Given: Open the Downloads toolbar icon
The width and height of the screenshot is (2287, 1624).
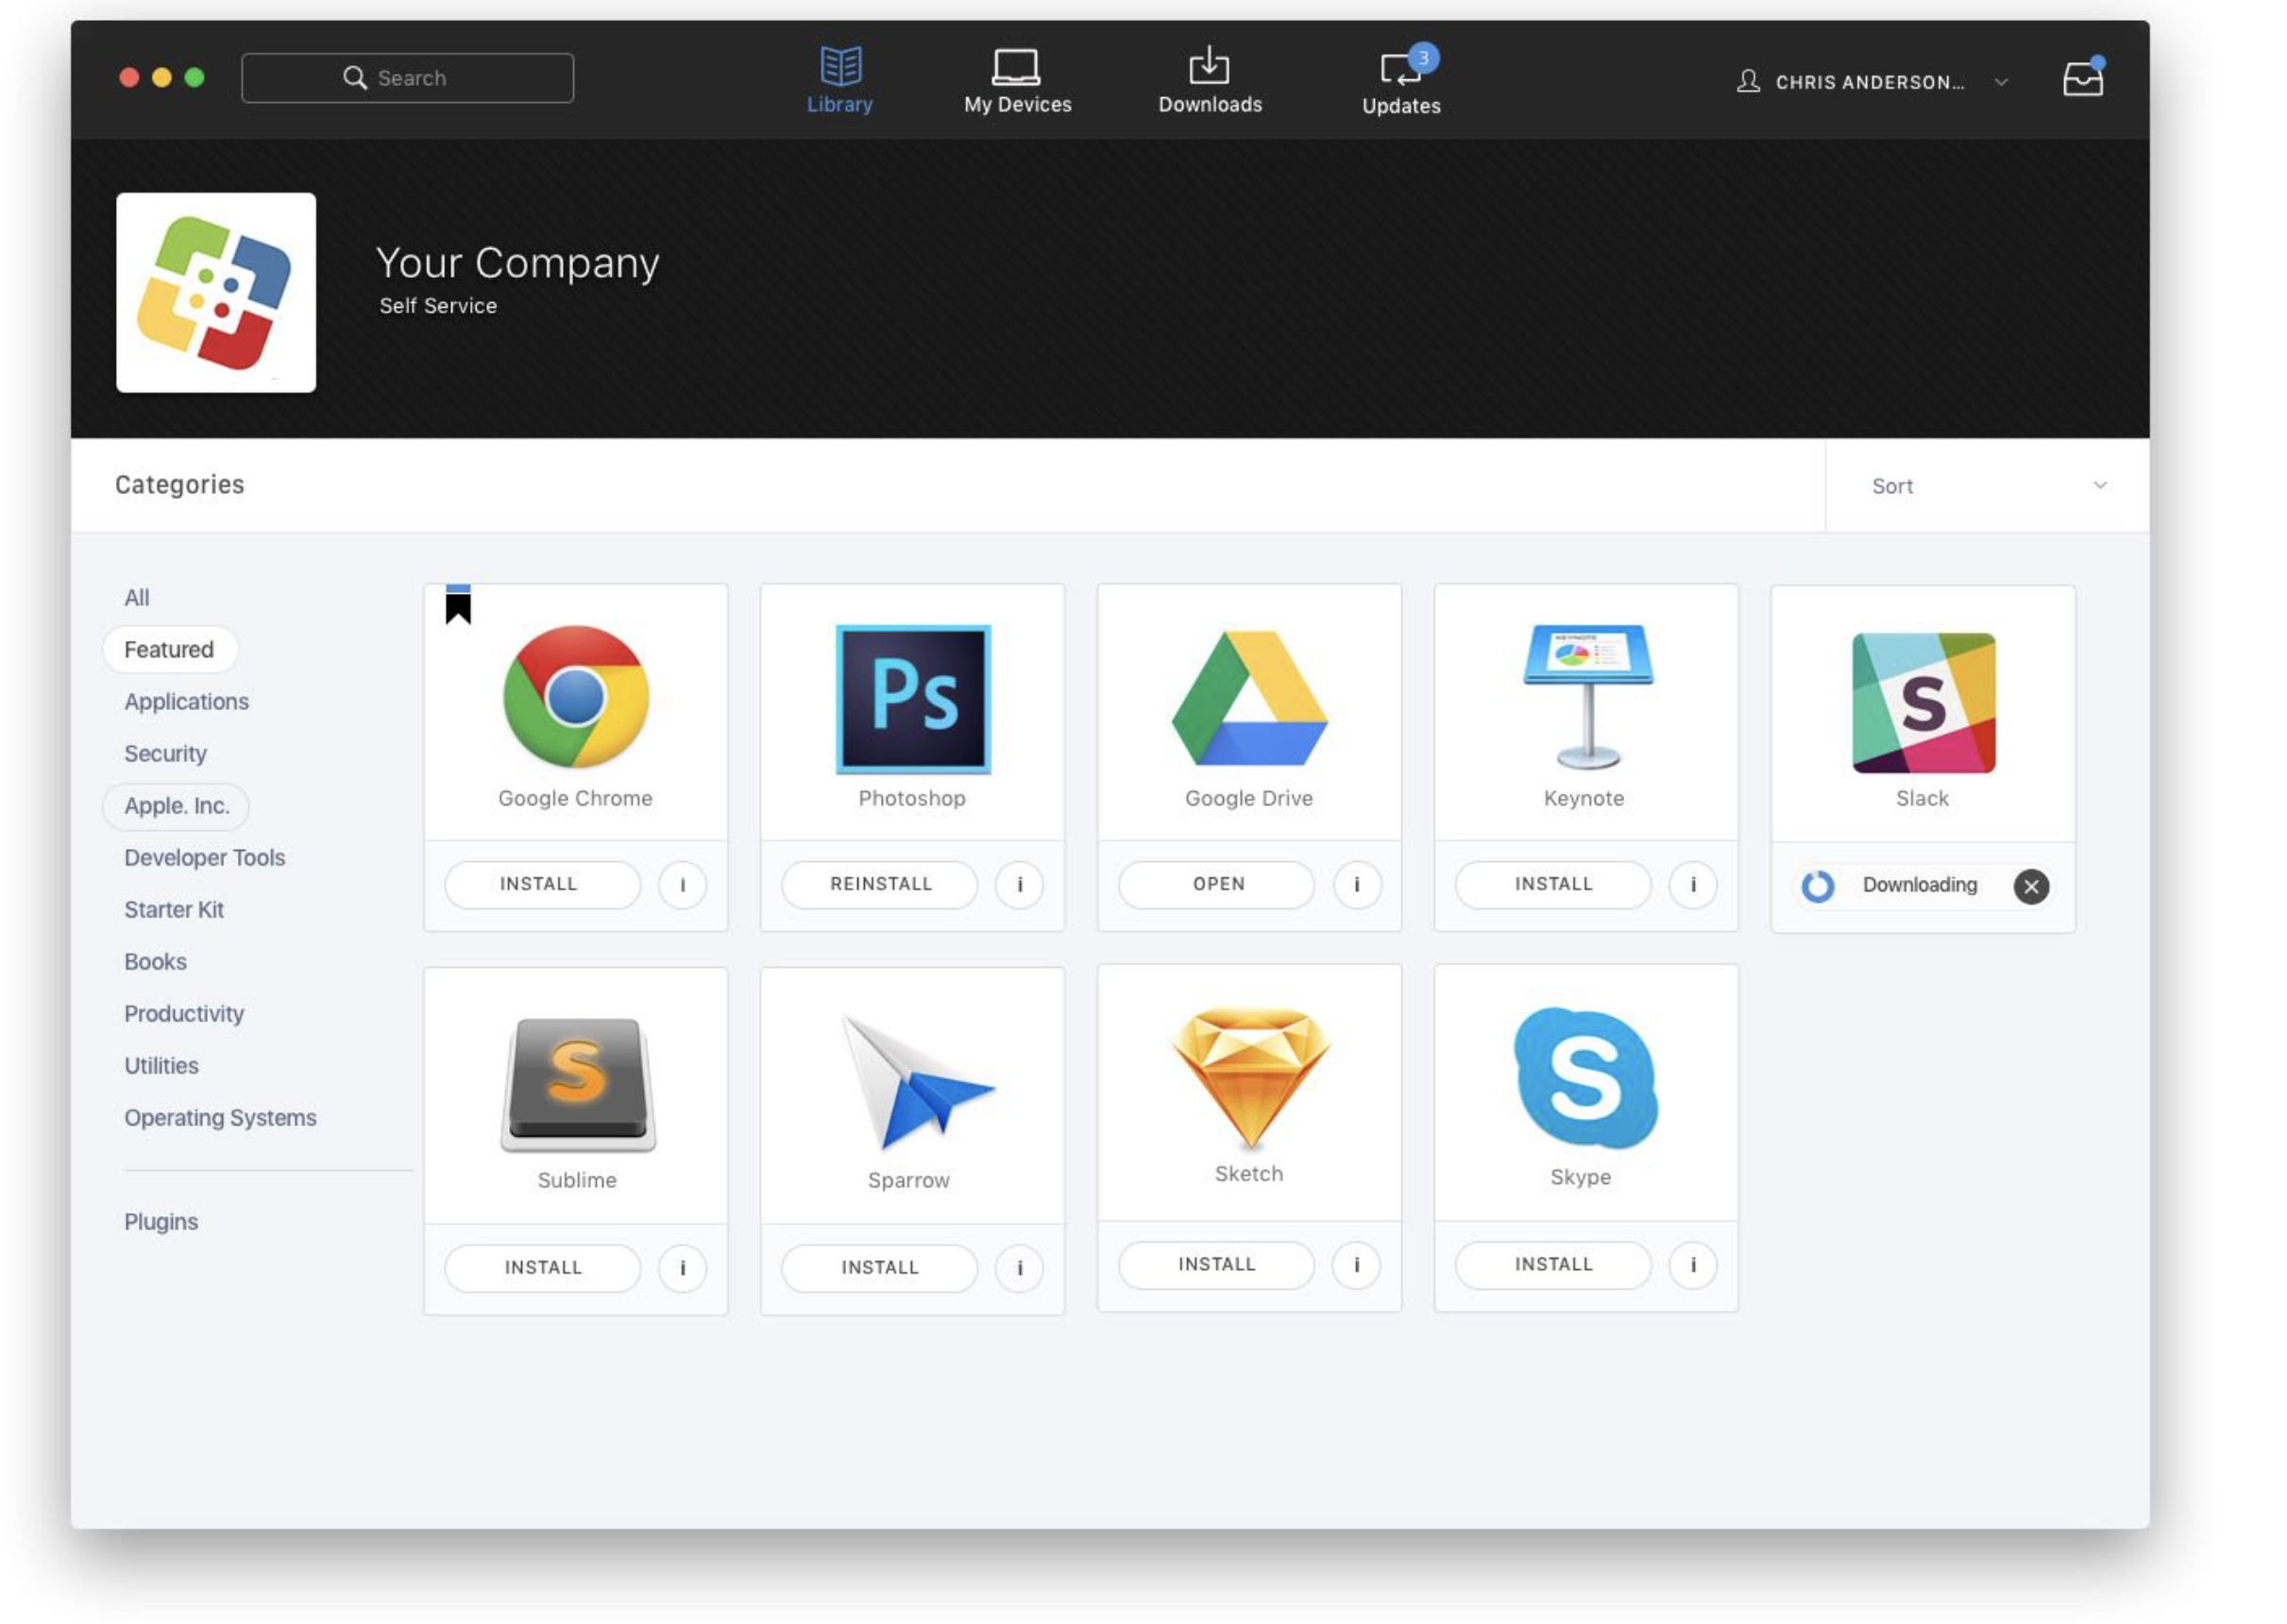Looking at the screenshot, I should pos(1209,66).
